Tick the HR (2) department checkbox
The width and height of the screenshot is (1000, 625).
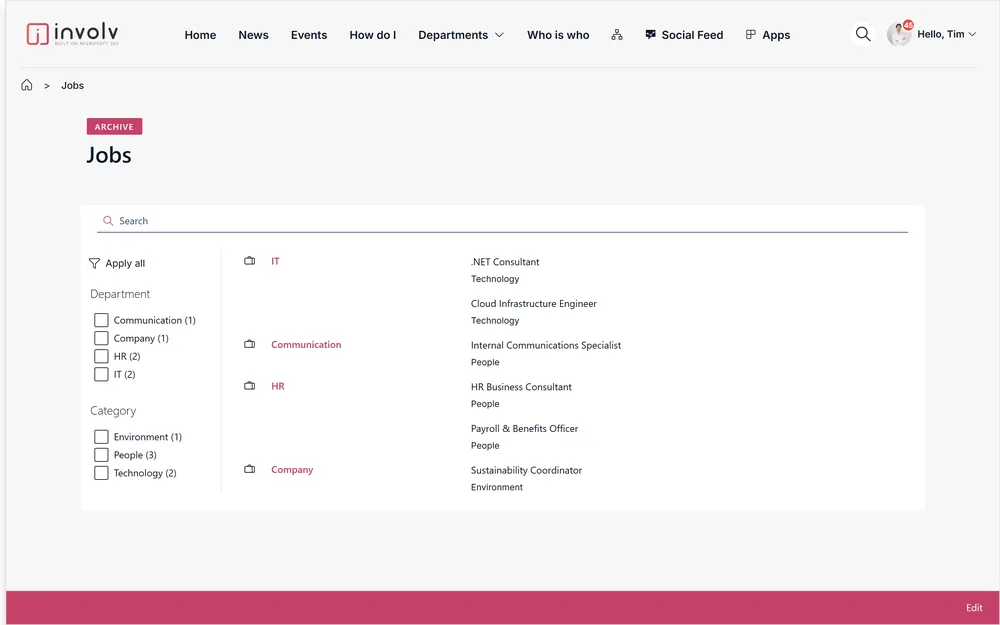click(101, 356)
